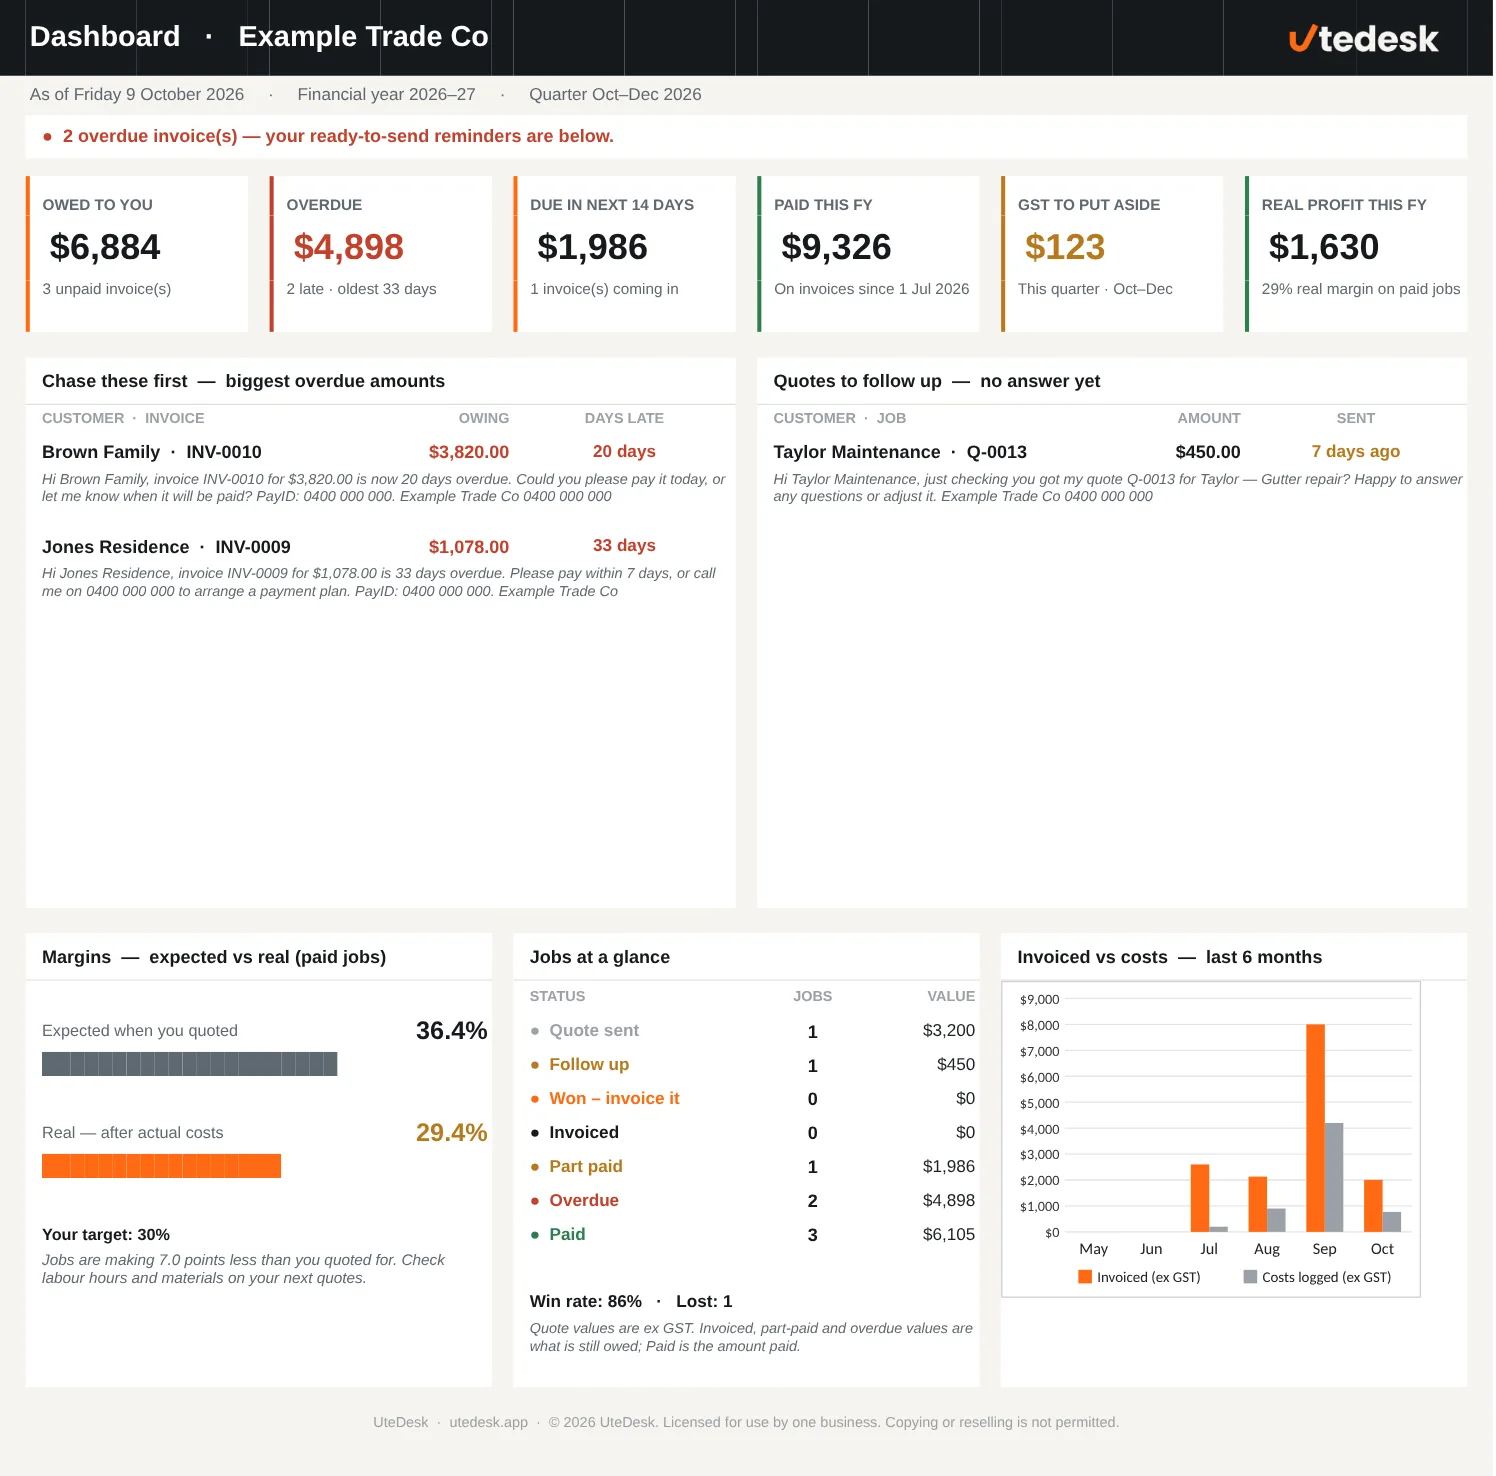The width and height of the screenshot is (1496, 1476).
Task: Click the utedesk.app footer link
Action: (488, 1423)
